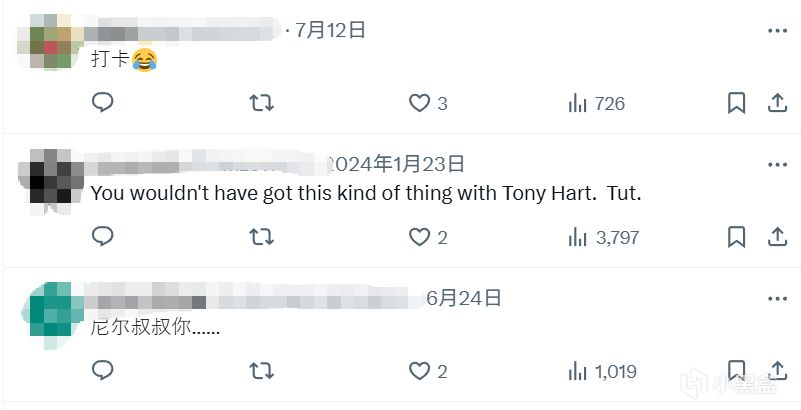Reply to the Tony Hart comment
This screenshot has width=801, height=410.
(103, 237)
